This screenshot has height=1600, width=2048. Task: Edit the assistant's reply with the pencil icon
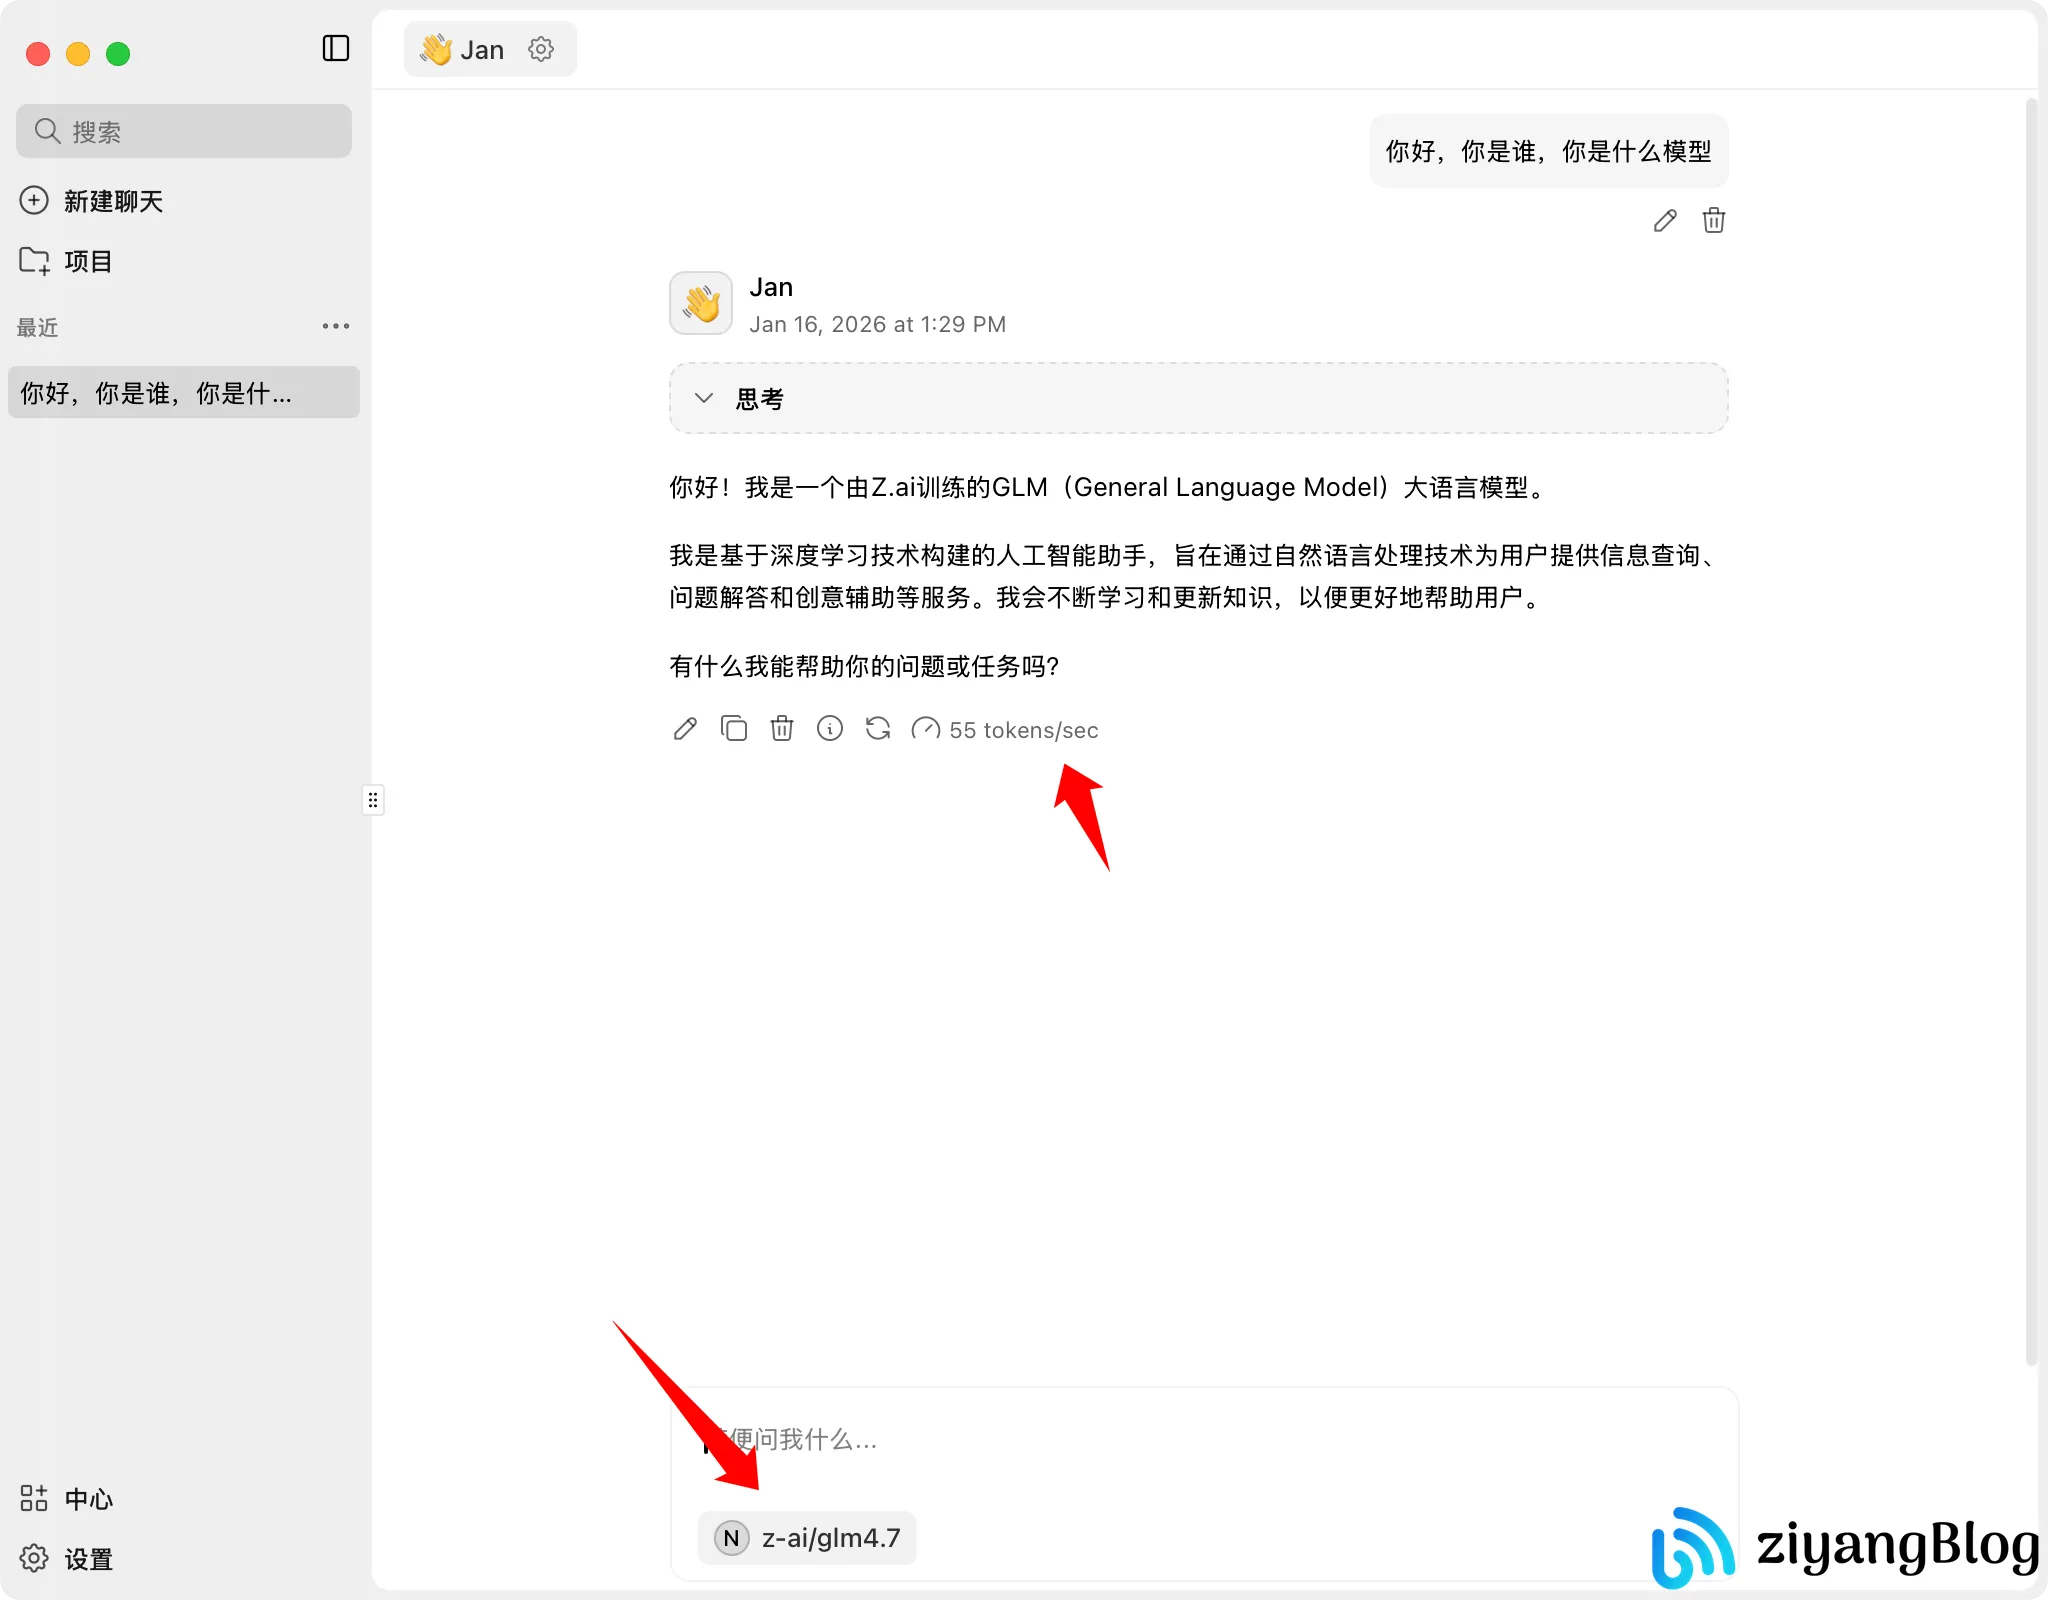coord(684,729)
